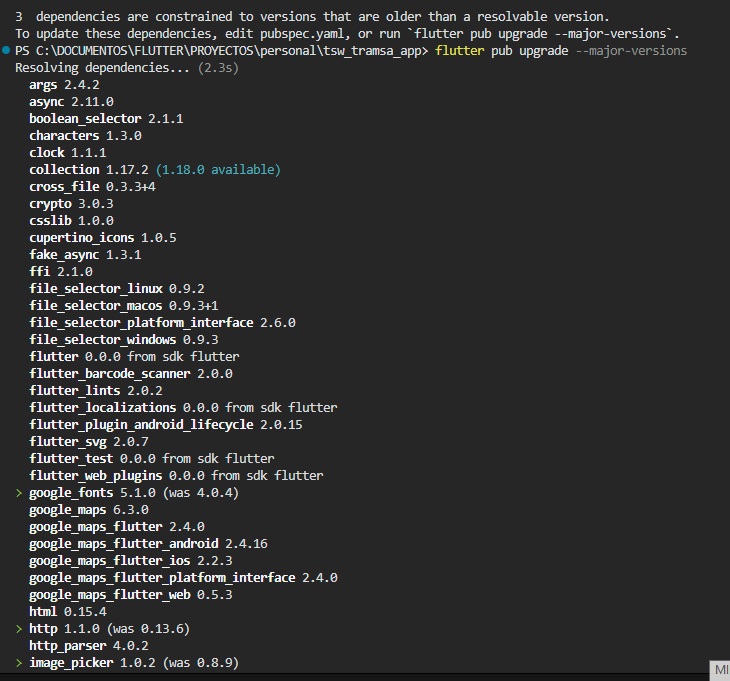The image size is (730, 681).
Task: Click the partially visible box at bottom-right corner
Action: 720,669
